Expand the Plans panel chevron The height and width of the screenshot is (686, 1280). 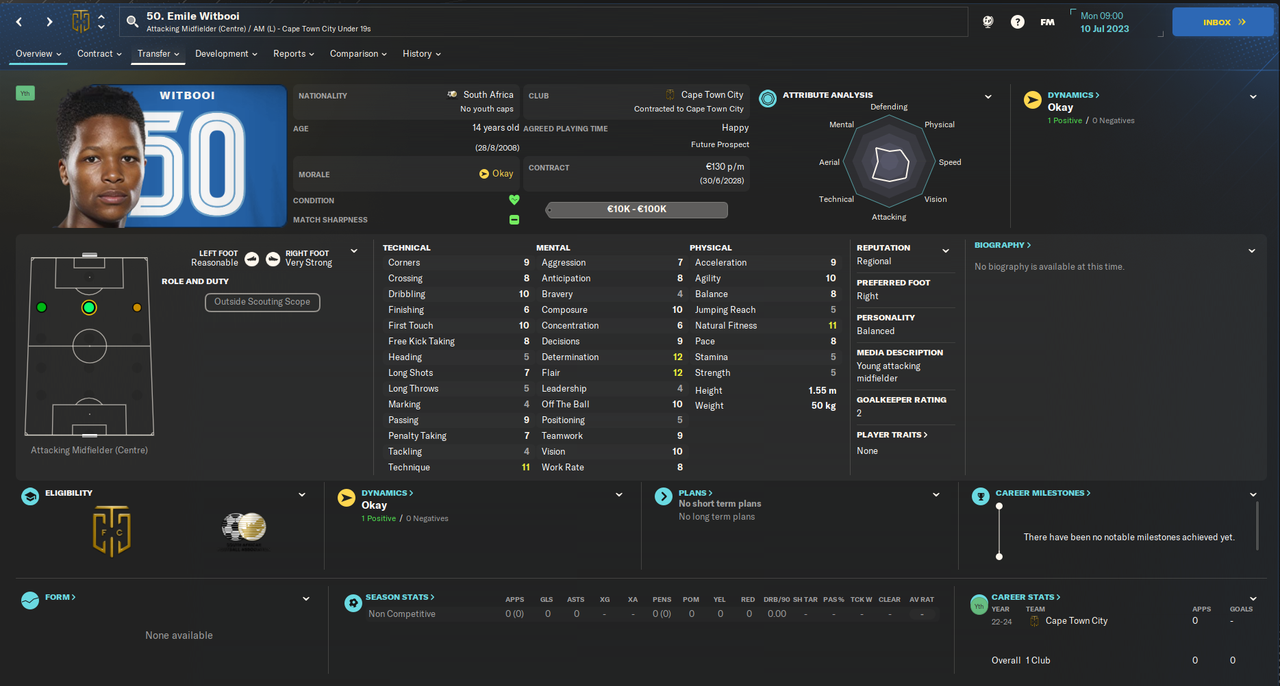coord(936,494)
